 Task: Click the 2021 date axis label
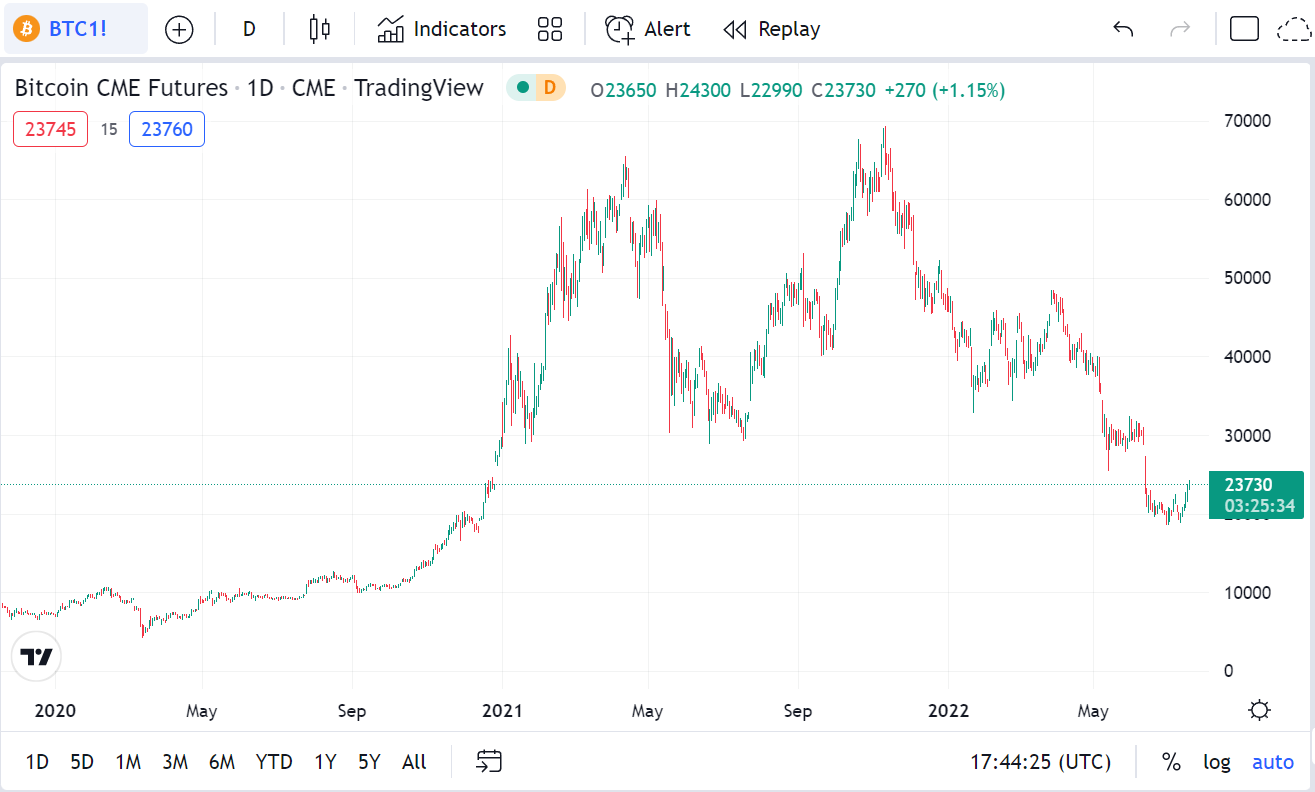coord(502,711)
